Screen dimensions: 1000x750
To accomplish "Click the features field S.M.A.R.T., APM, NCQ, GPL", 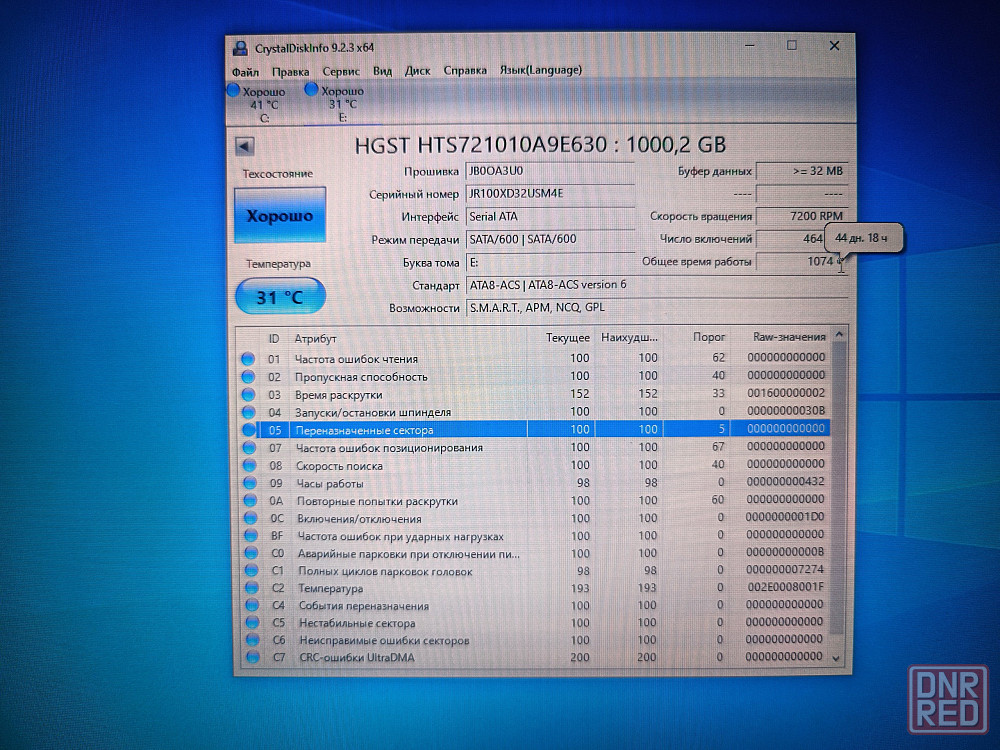I will (657, 307).
